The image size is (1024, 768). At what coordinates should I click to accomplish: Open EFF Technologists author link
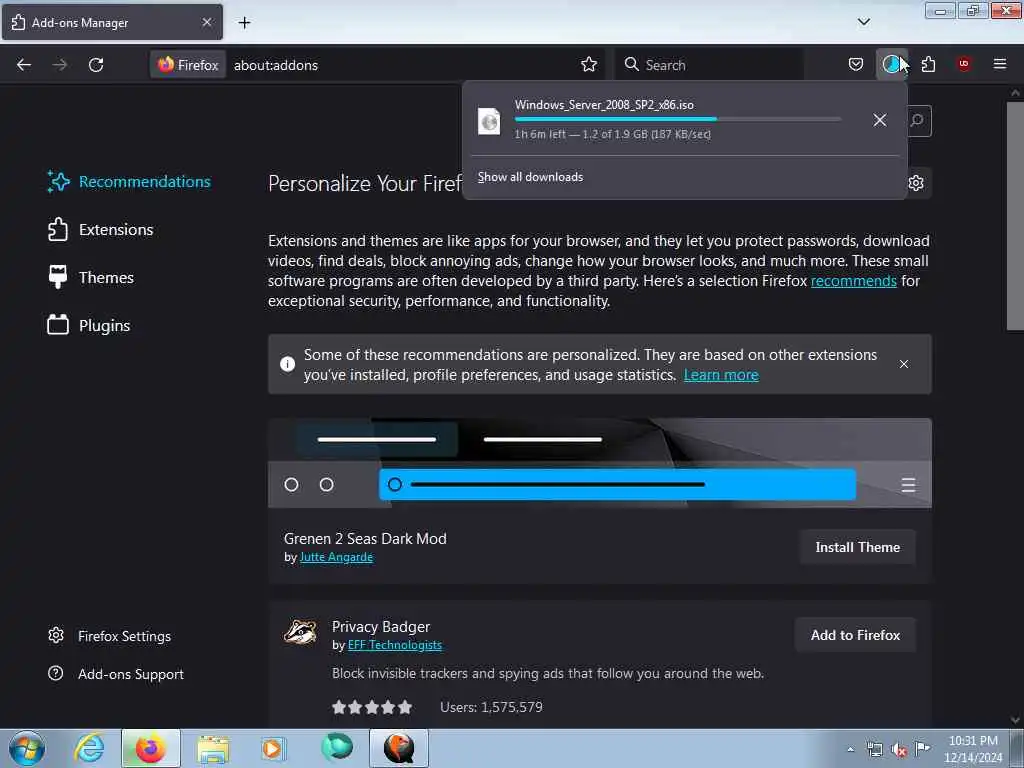(394, 645)
